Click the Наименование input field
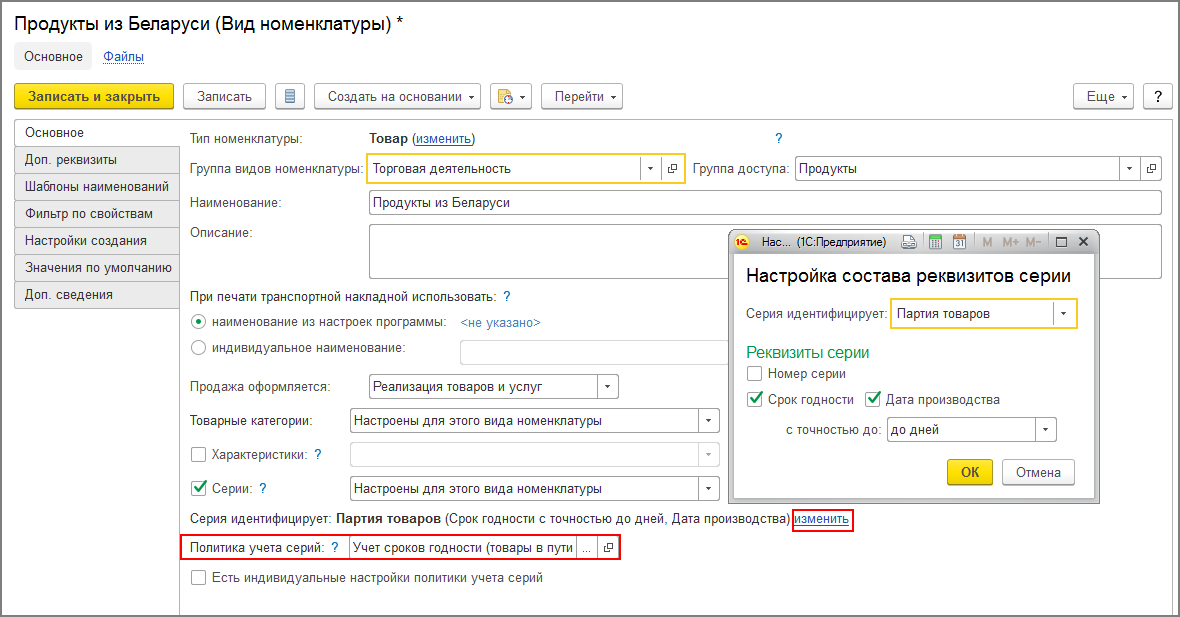 tap(765, 203)
